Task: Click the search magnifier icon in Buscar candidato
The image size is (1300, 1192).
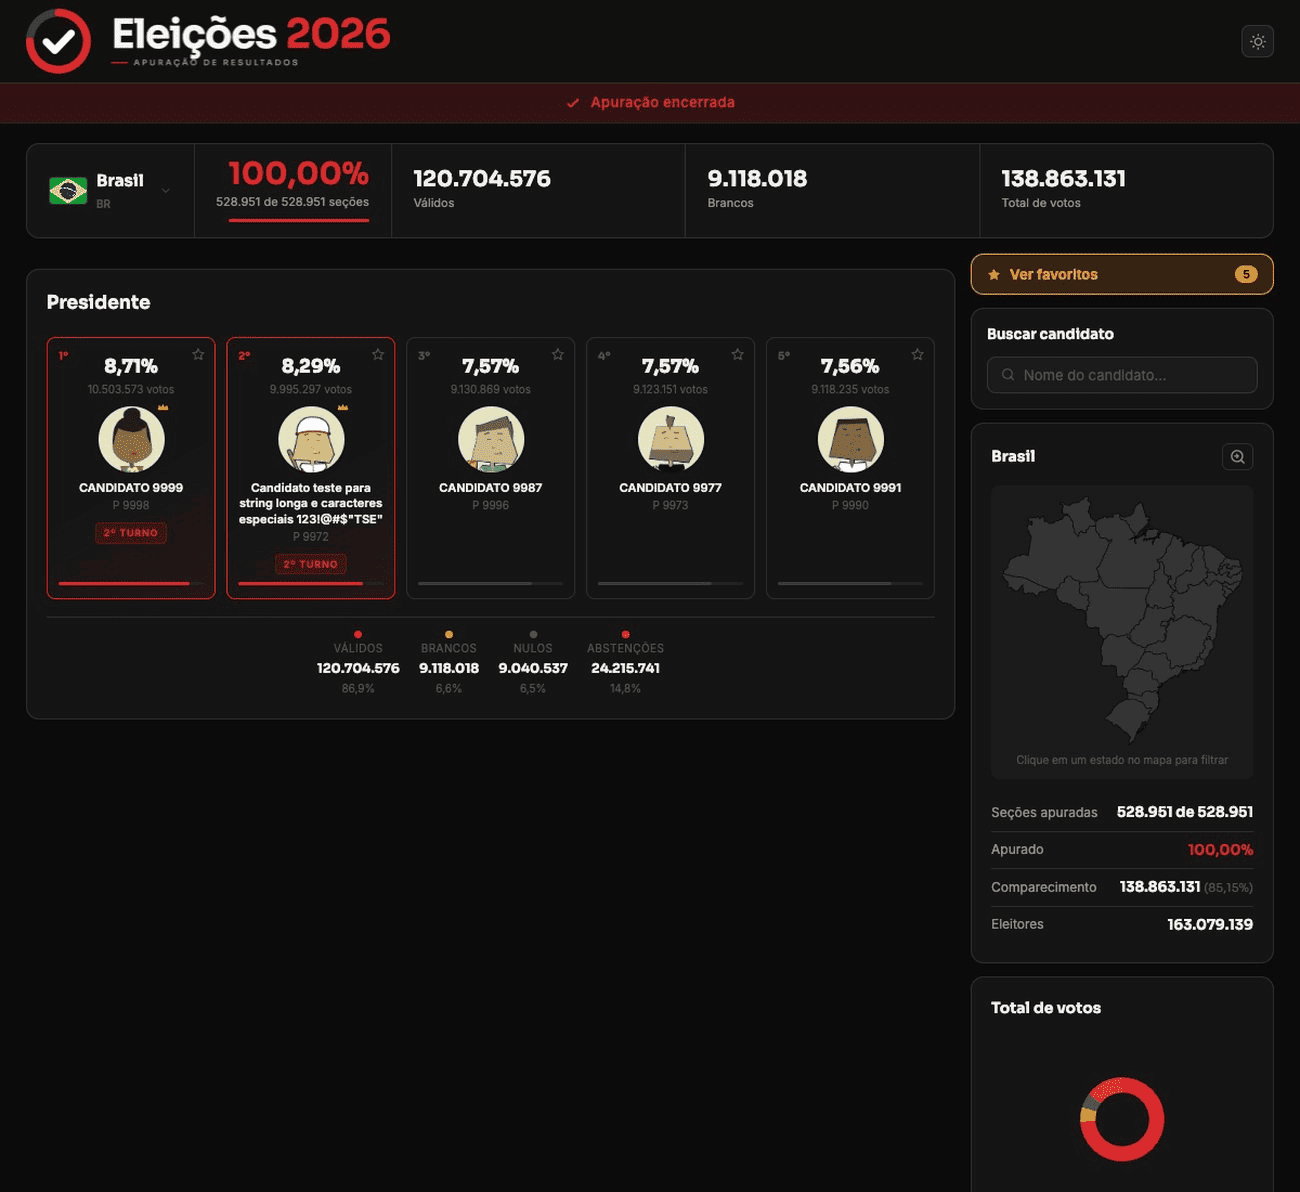Action: click(1007, 375)
